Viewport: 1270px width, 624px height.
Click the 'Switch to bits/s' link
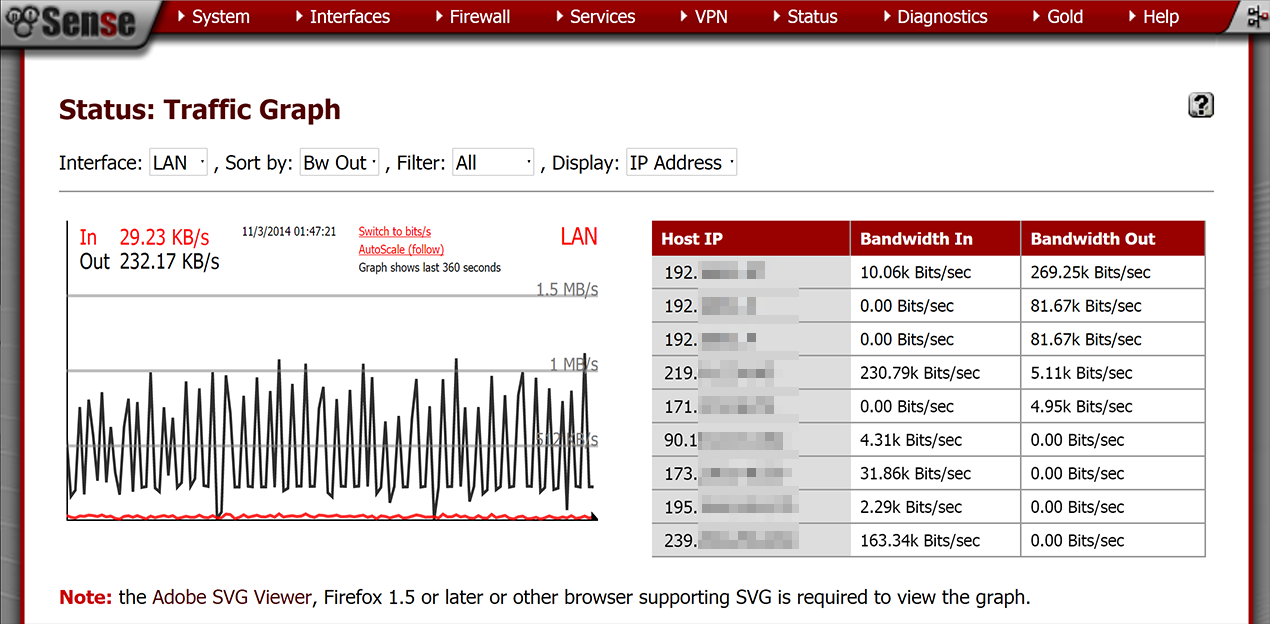tap(395, 232)
